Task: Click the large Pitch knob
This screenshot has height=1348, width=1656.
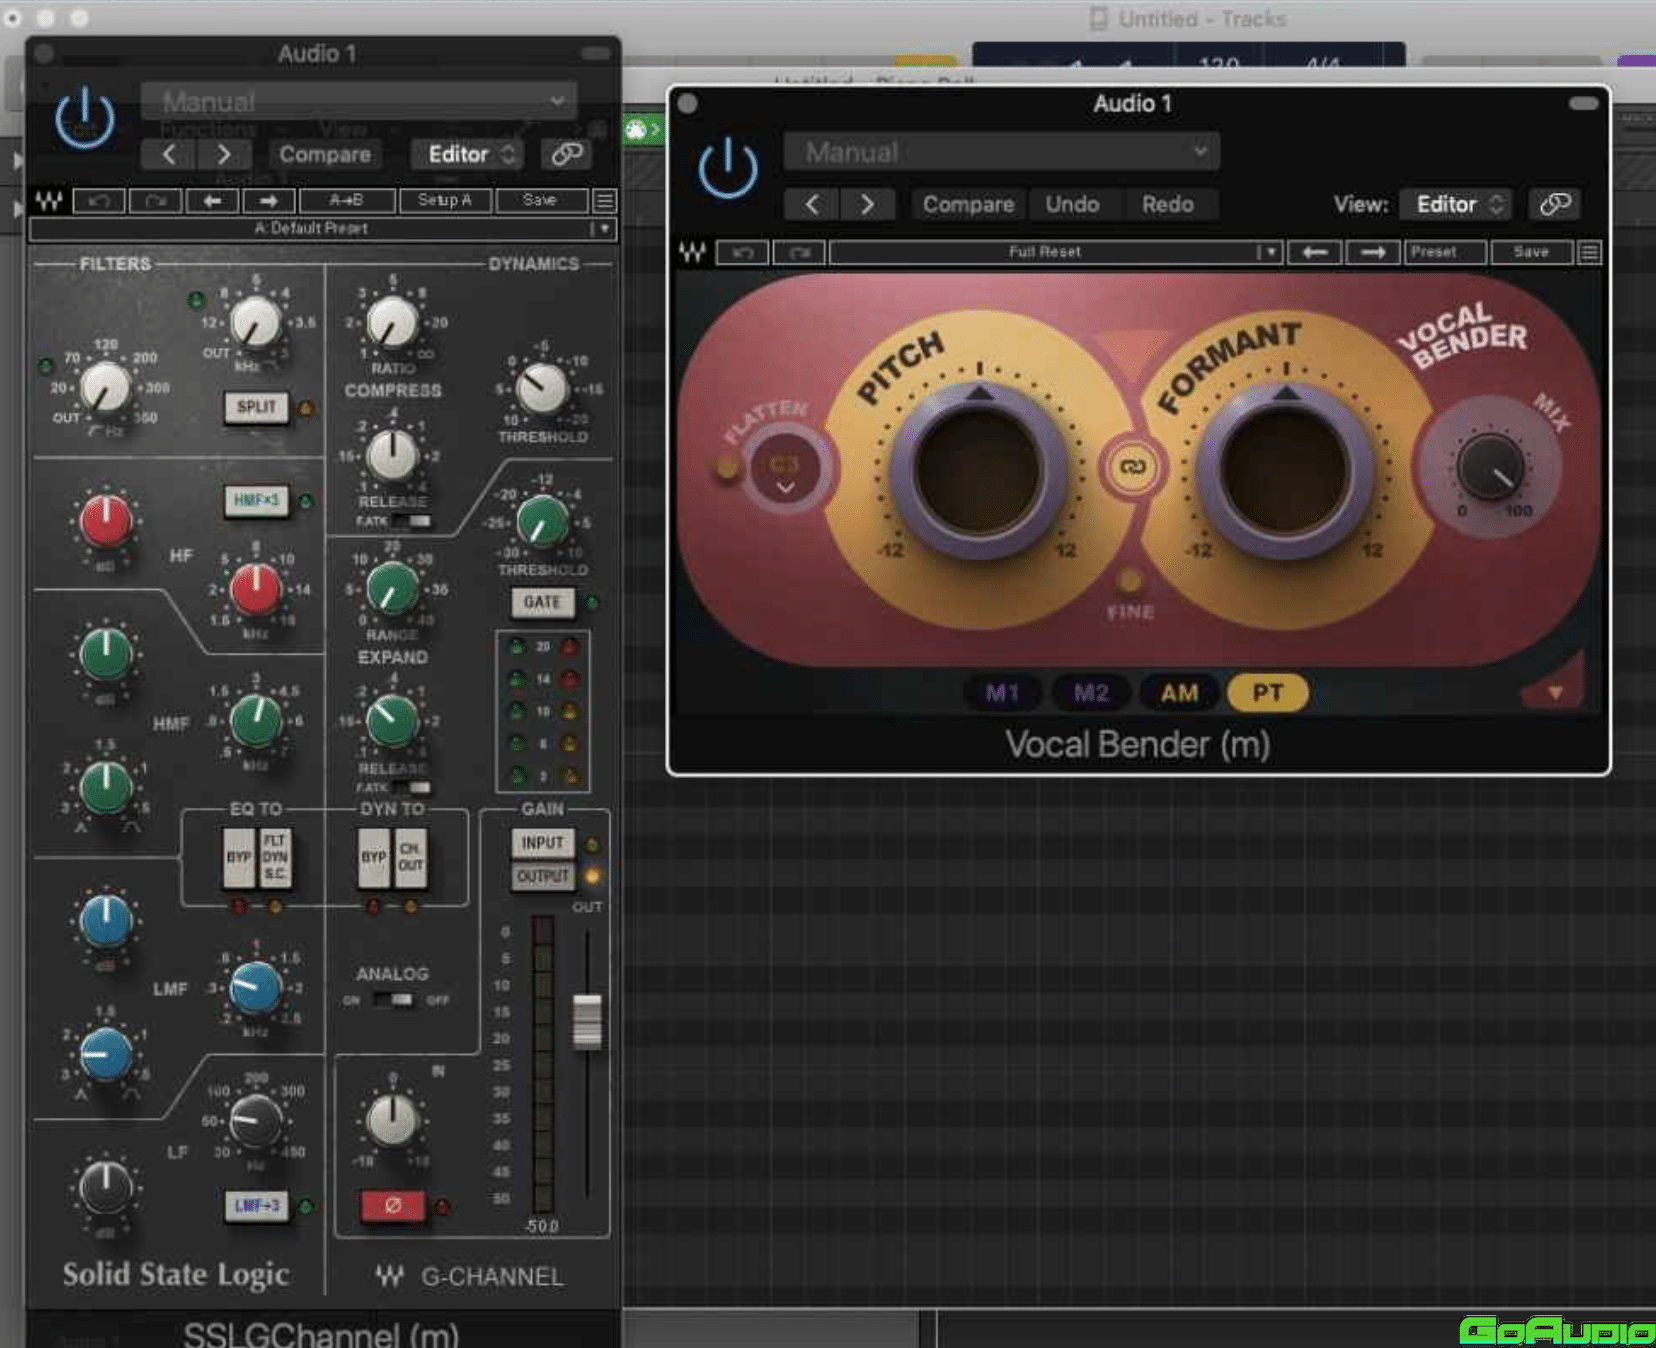Action: [978, 472]
